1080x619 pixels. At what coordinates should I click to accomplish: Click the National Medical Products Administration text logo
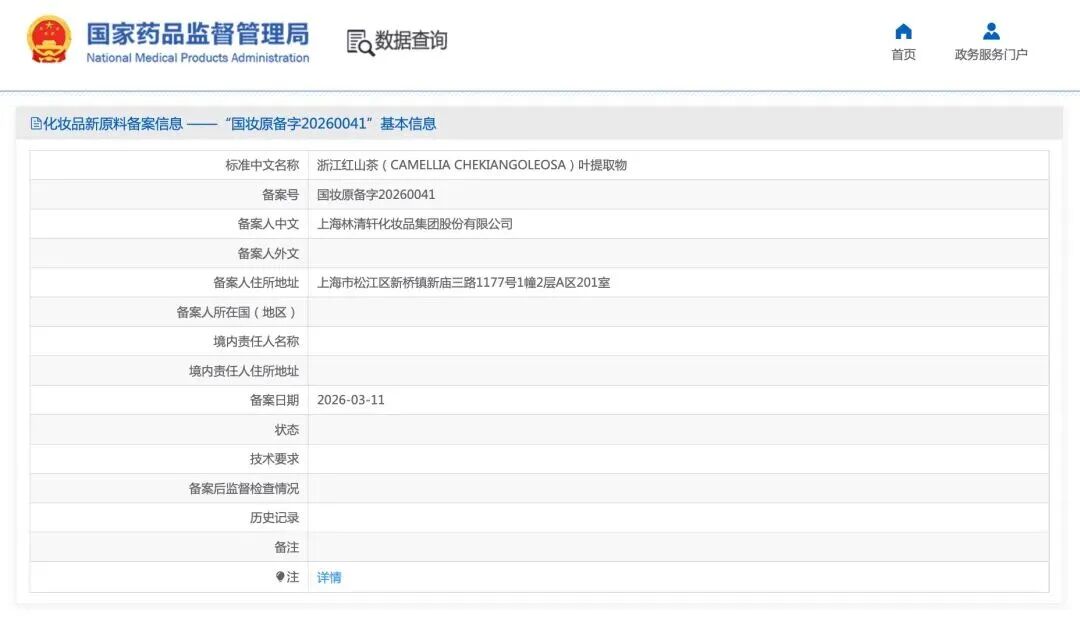pos(199,58)
